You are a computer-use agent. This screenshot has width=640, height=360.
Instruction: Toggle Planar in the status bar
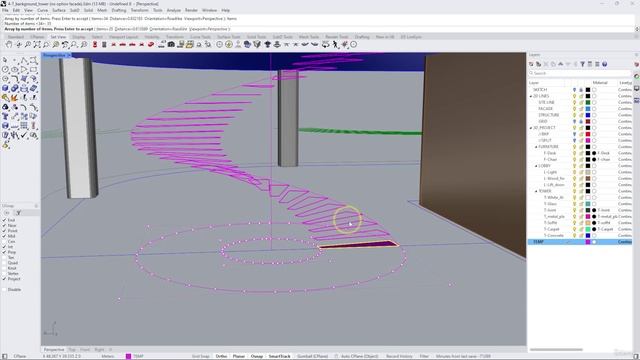pos(239,356)
